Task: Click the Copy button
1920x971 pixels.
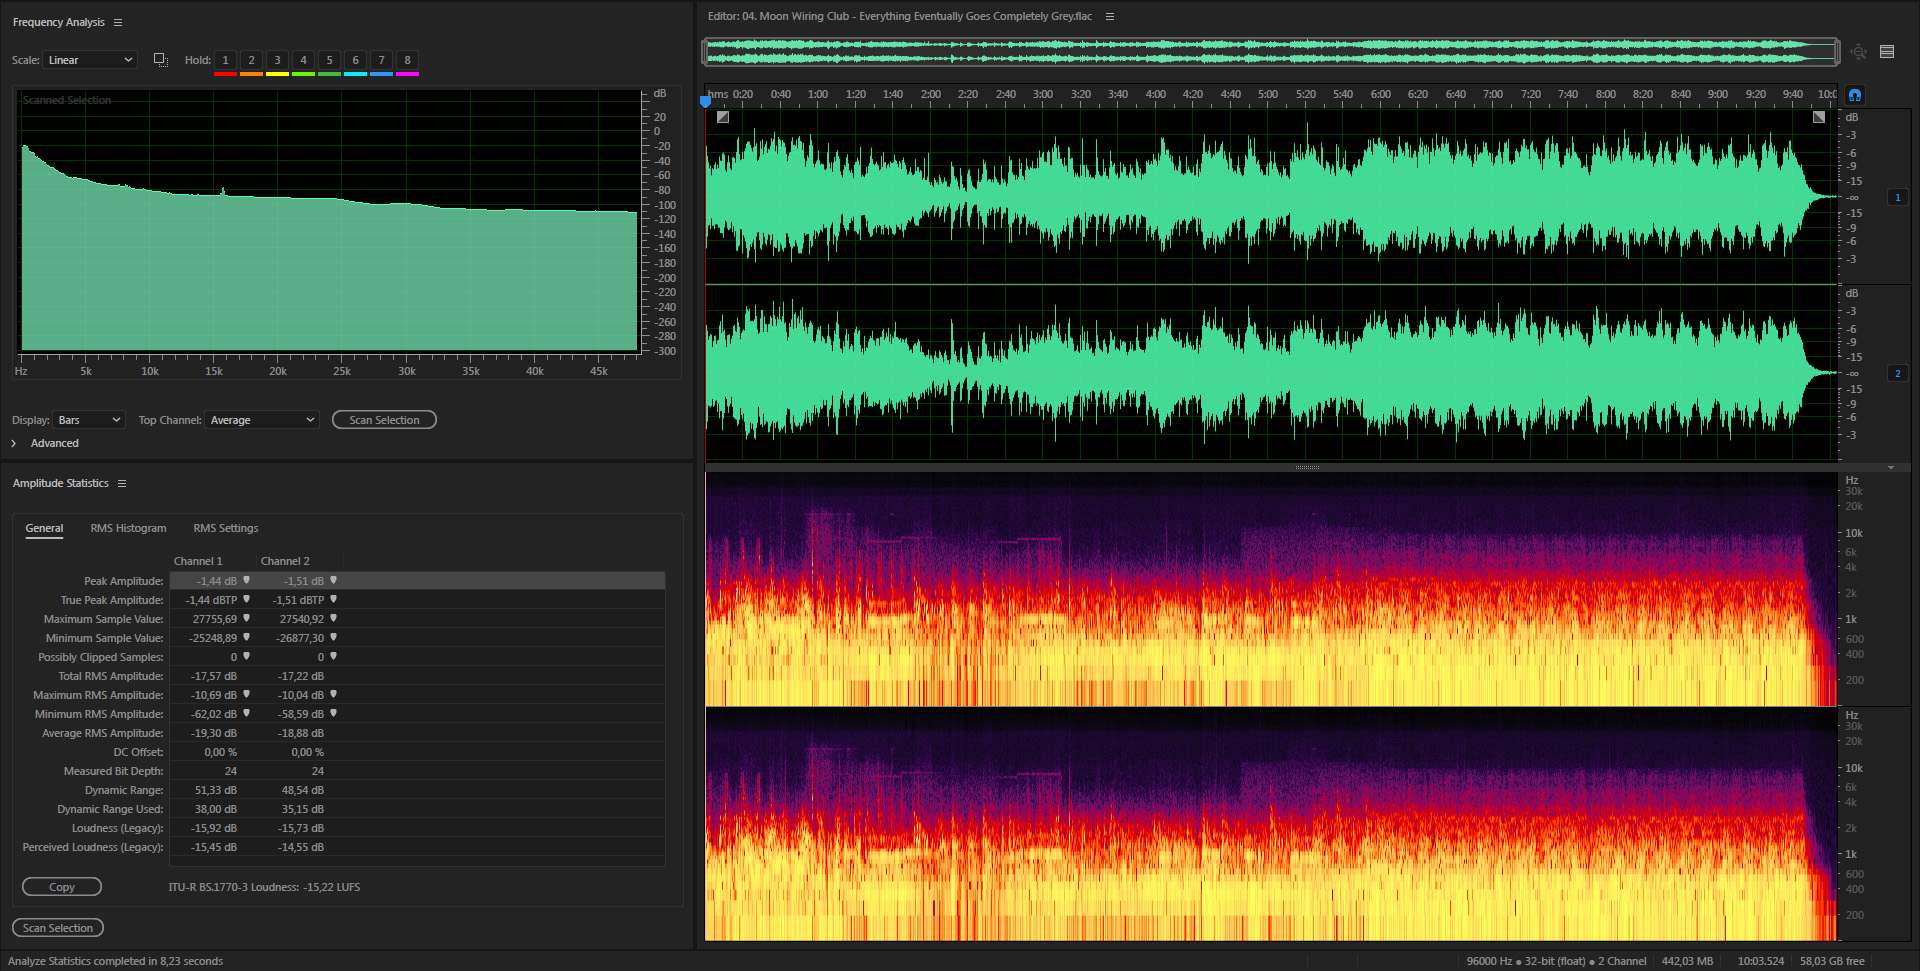Action: 62,887
